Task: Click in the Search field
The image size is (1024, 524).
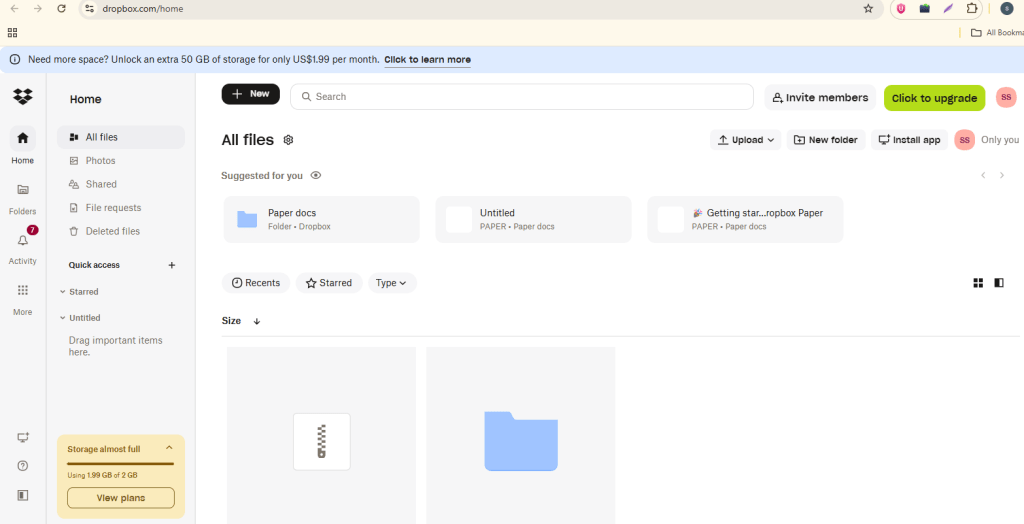Action: [x=522, y=97]
